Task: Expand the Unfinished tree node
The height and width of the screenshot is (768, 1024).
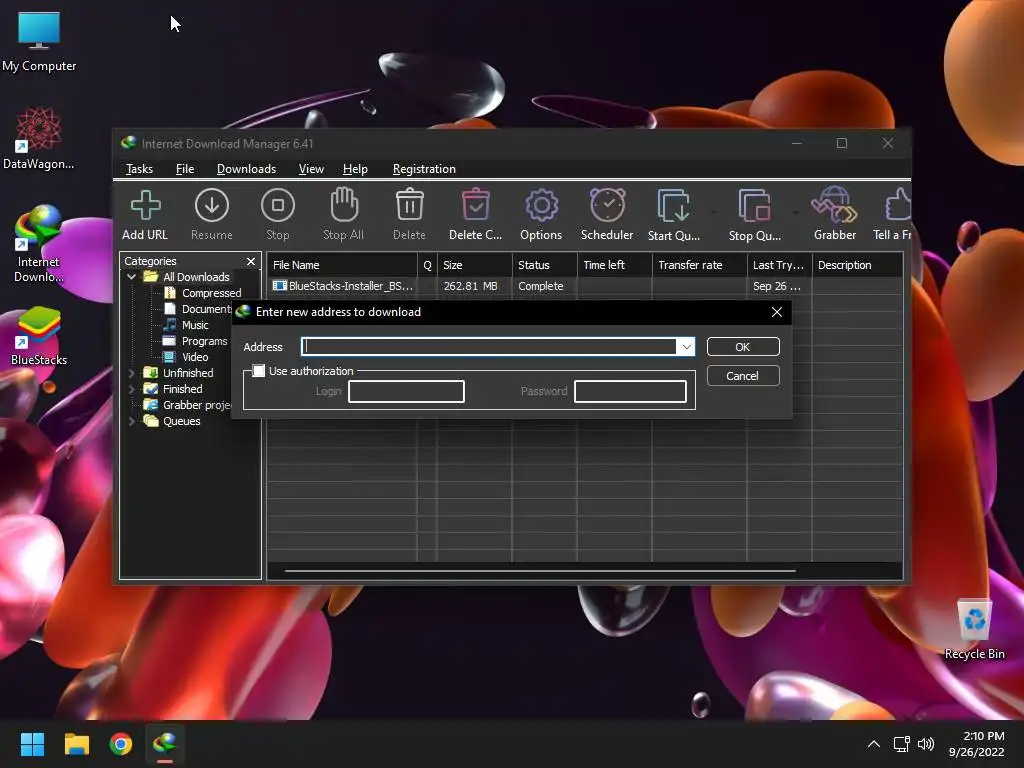Action: point(132,373)
